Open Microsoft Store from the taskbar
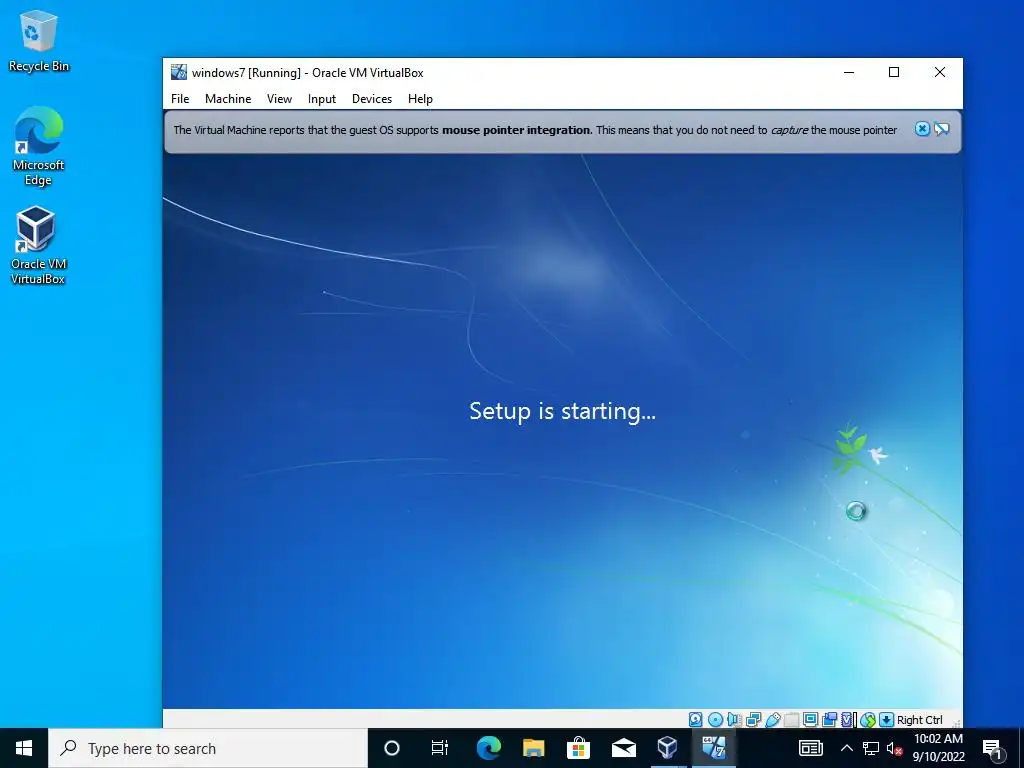Screen dimensions: 1024x768 pos(579,748)
